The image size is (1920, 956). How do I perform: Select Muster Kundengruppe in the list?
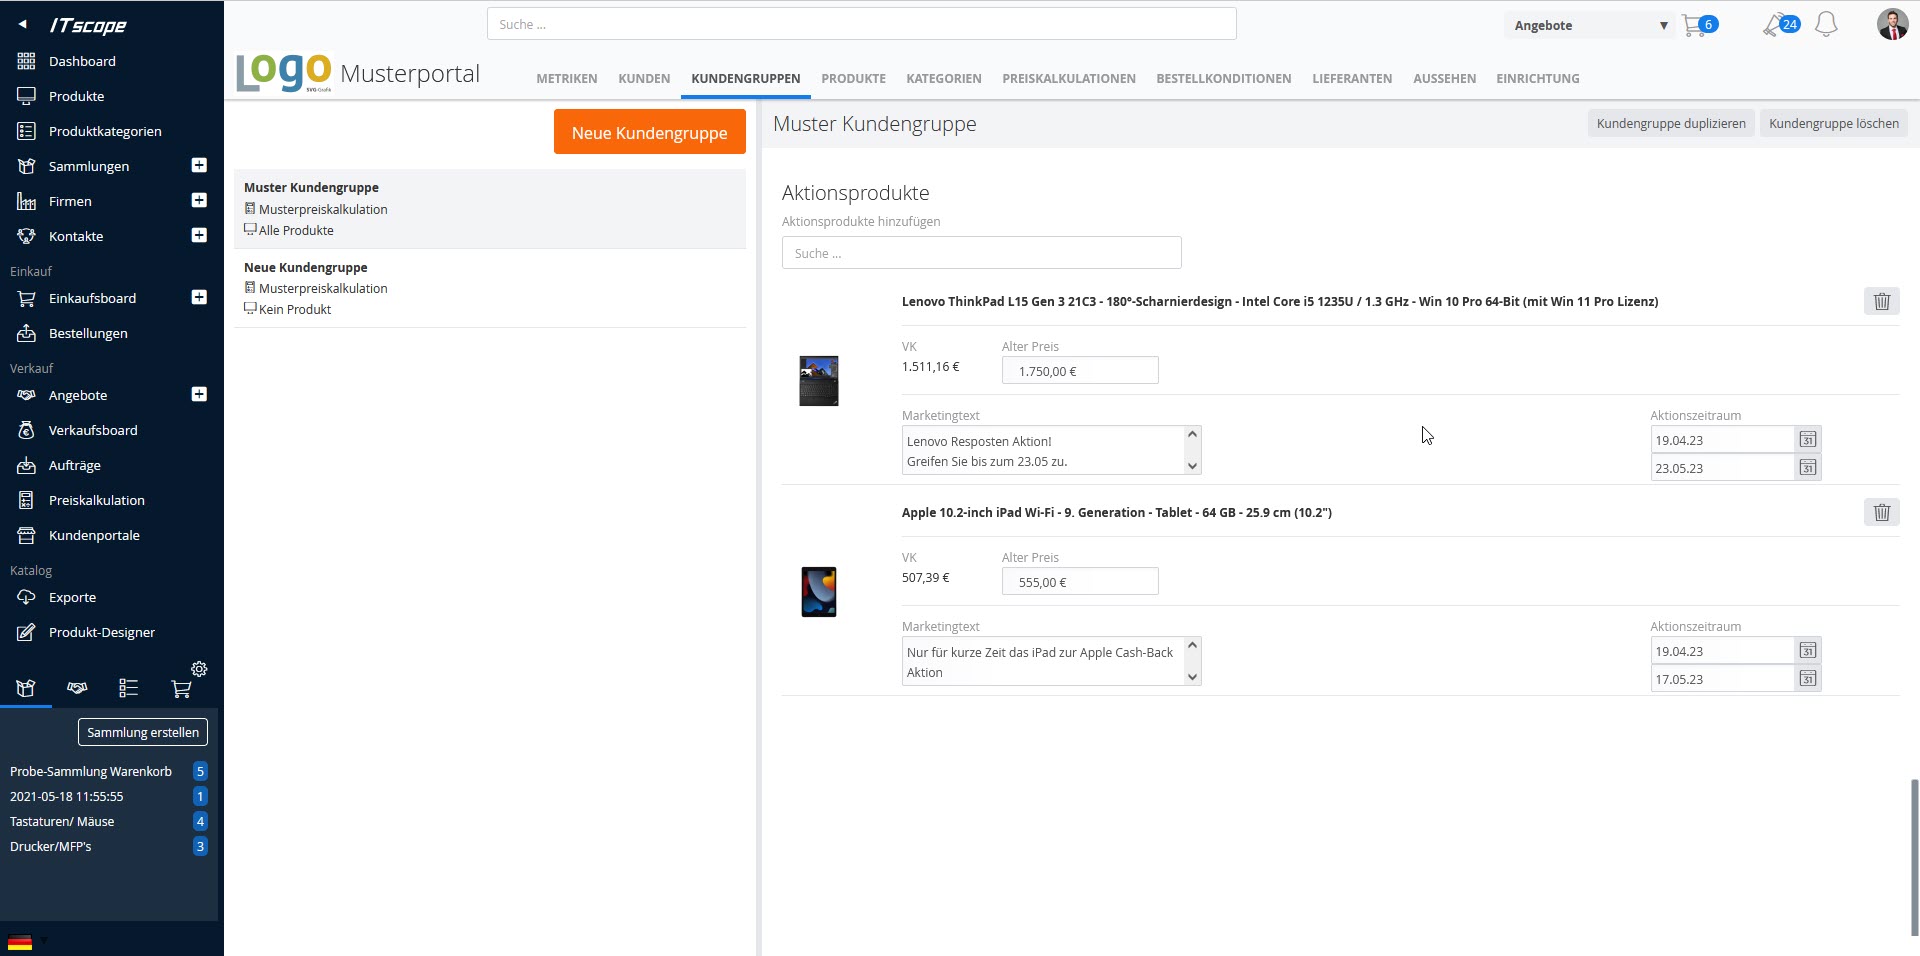pos(490,208)
